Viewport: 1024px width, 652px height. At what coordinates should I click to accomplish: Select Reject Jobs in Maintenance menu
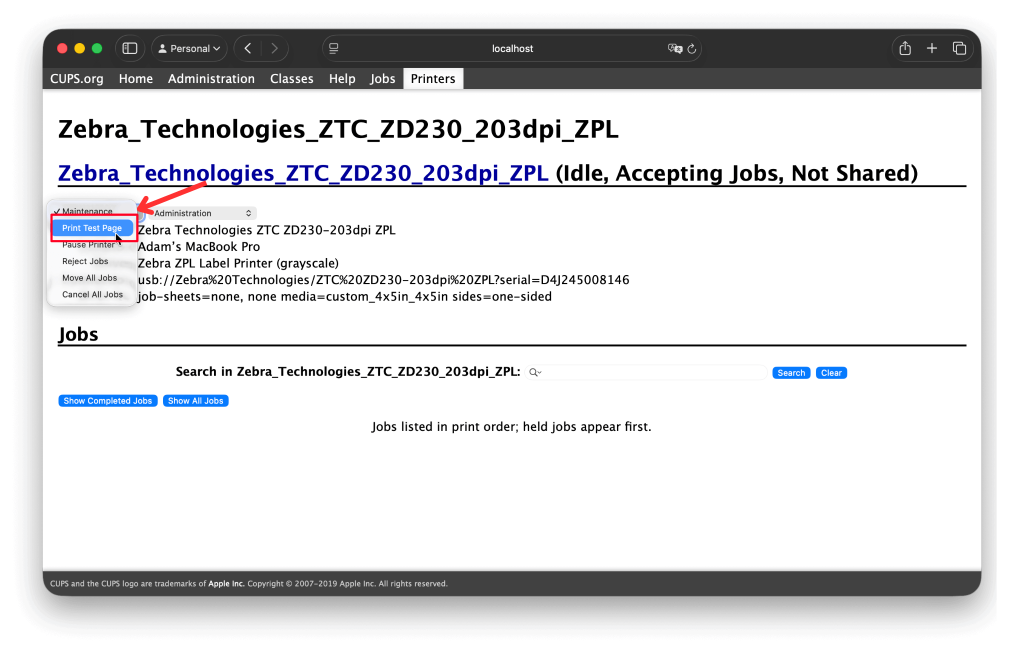(x=85, y=261)
